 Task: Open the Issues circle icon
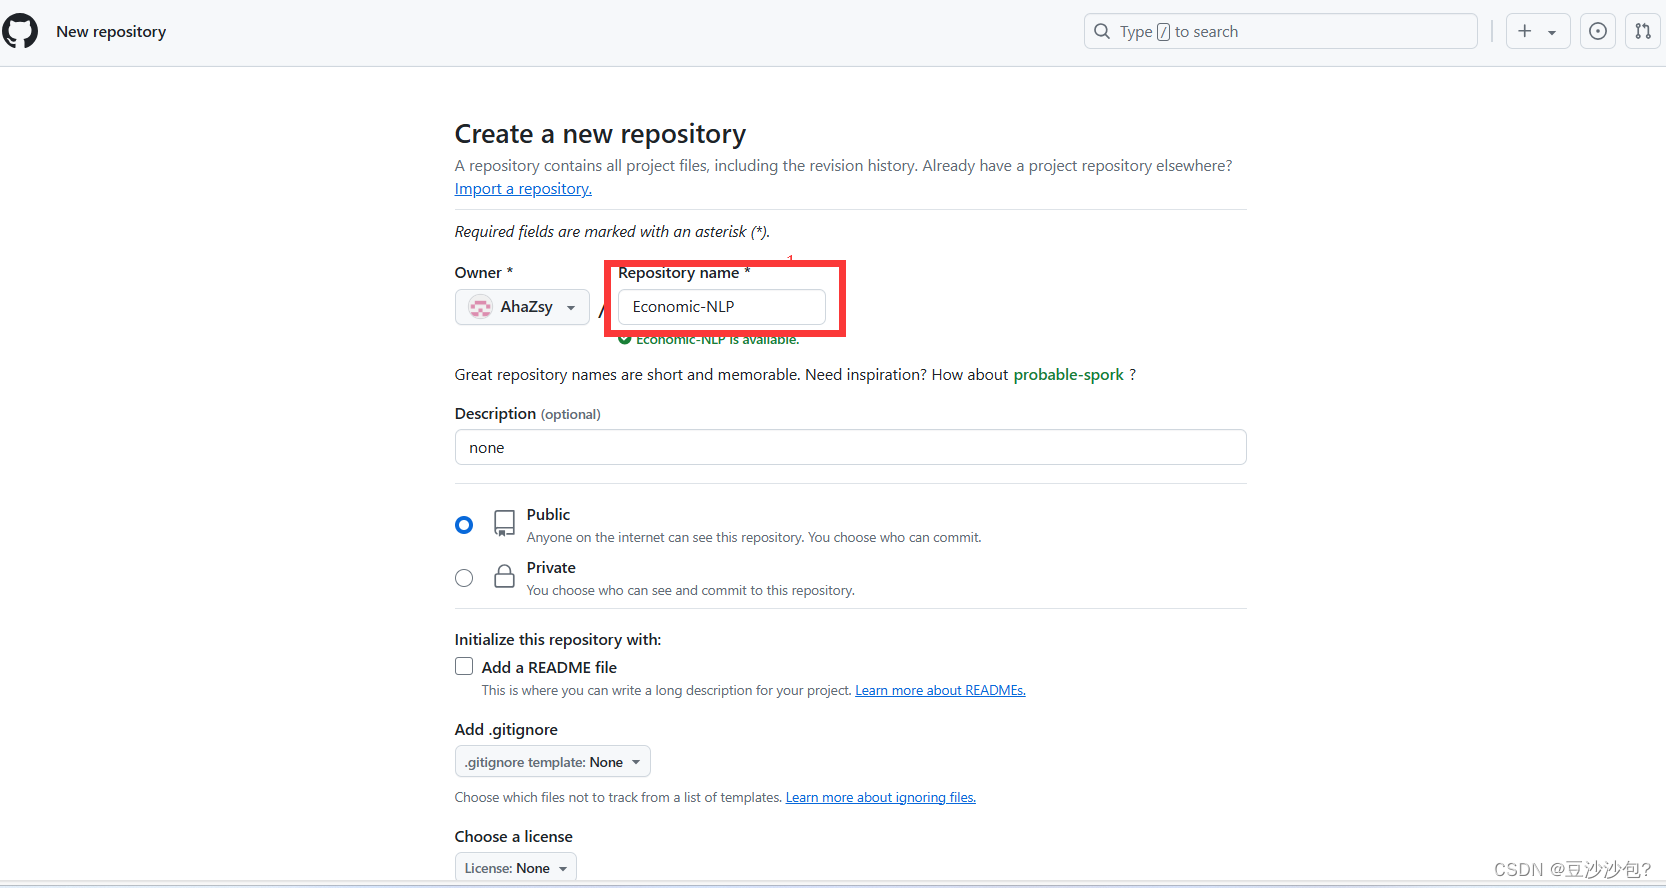pyautogui.click(x=1598, y=31)
